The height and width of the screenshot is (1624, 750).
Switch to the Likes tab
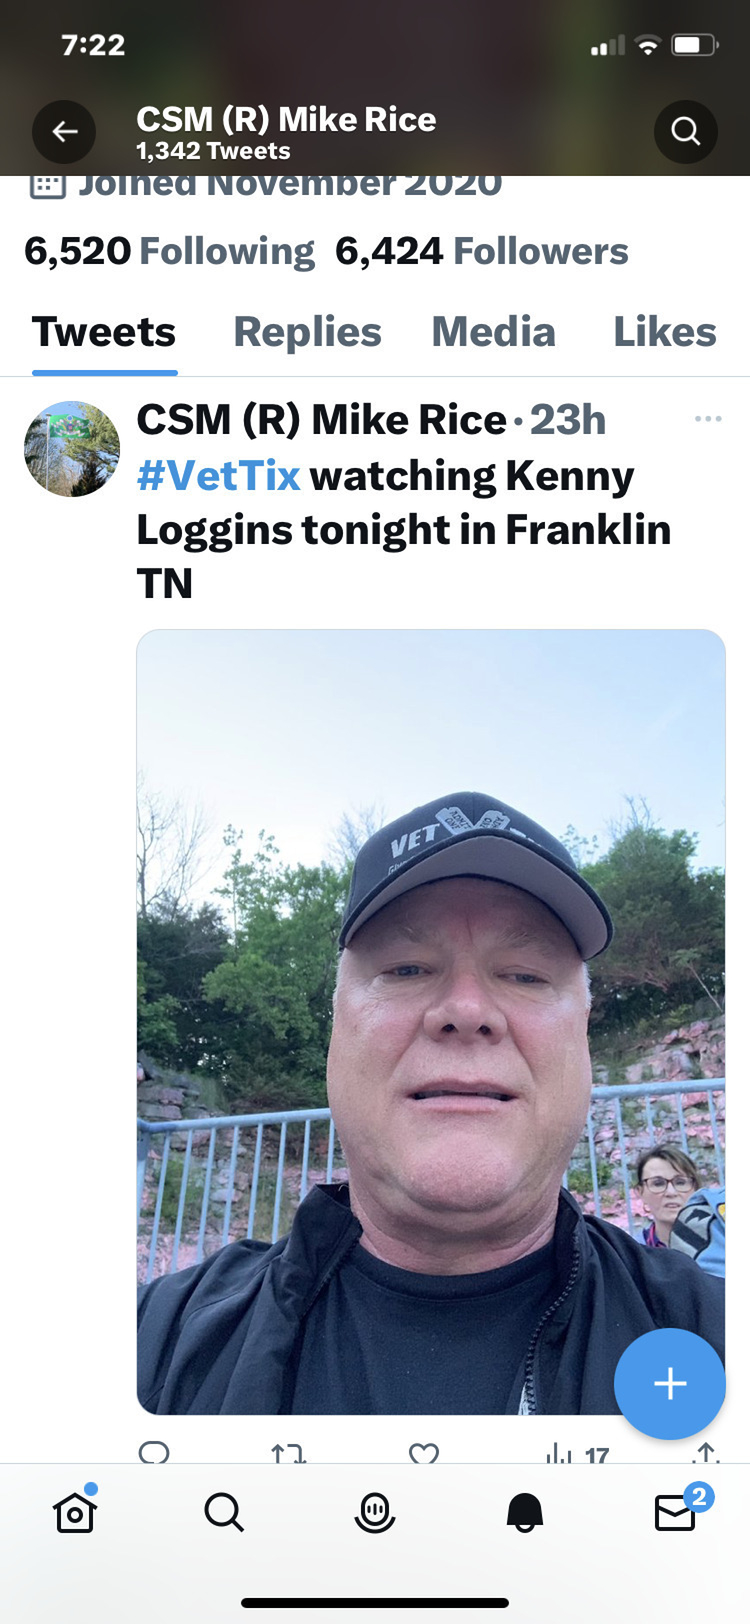point(665,332)
